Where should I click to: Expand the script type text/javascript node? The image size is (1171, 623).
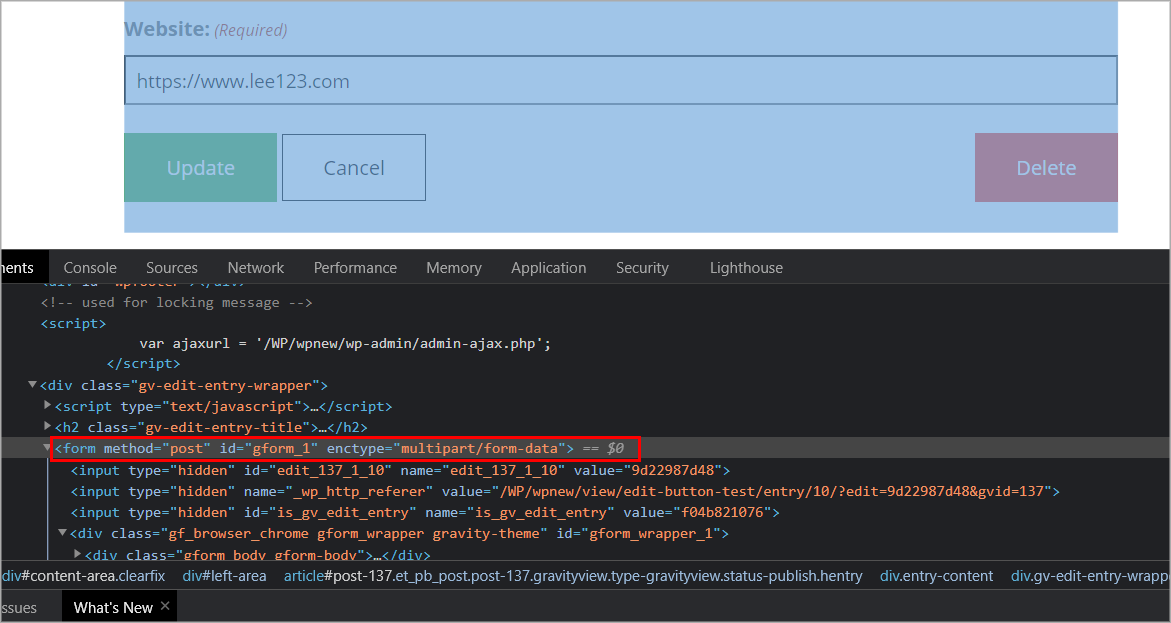pyautogui.click(x=48, y=406)
